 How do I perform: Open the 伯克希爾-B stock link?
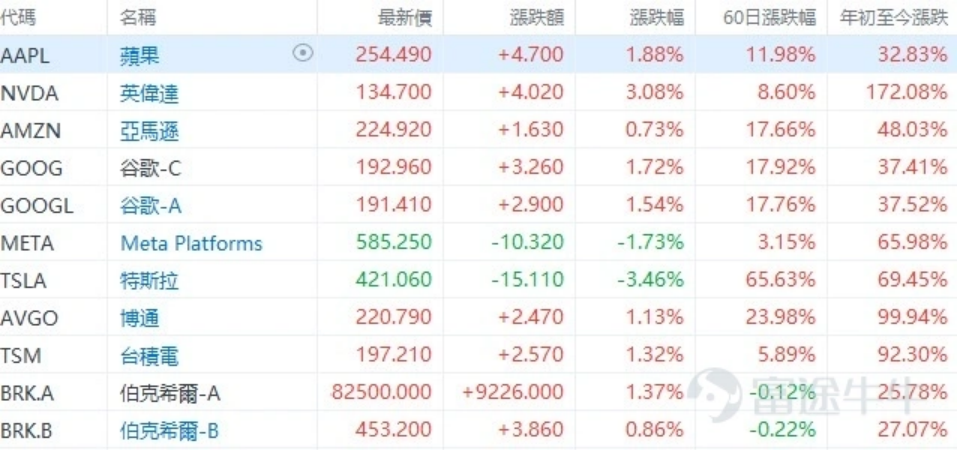click(x=170, y=430)
